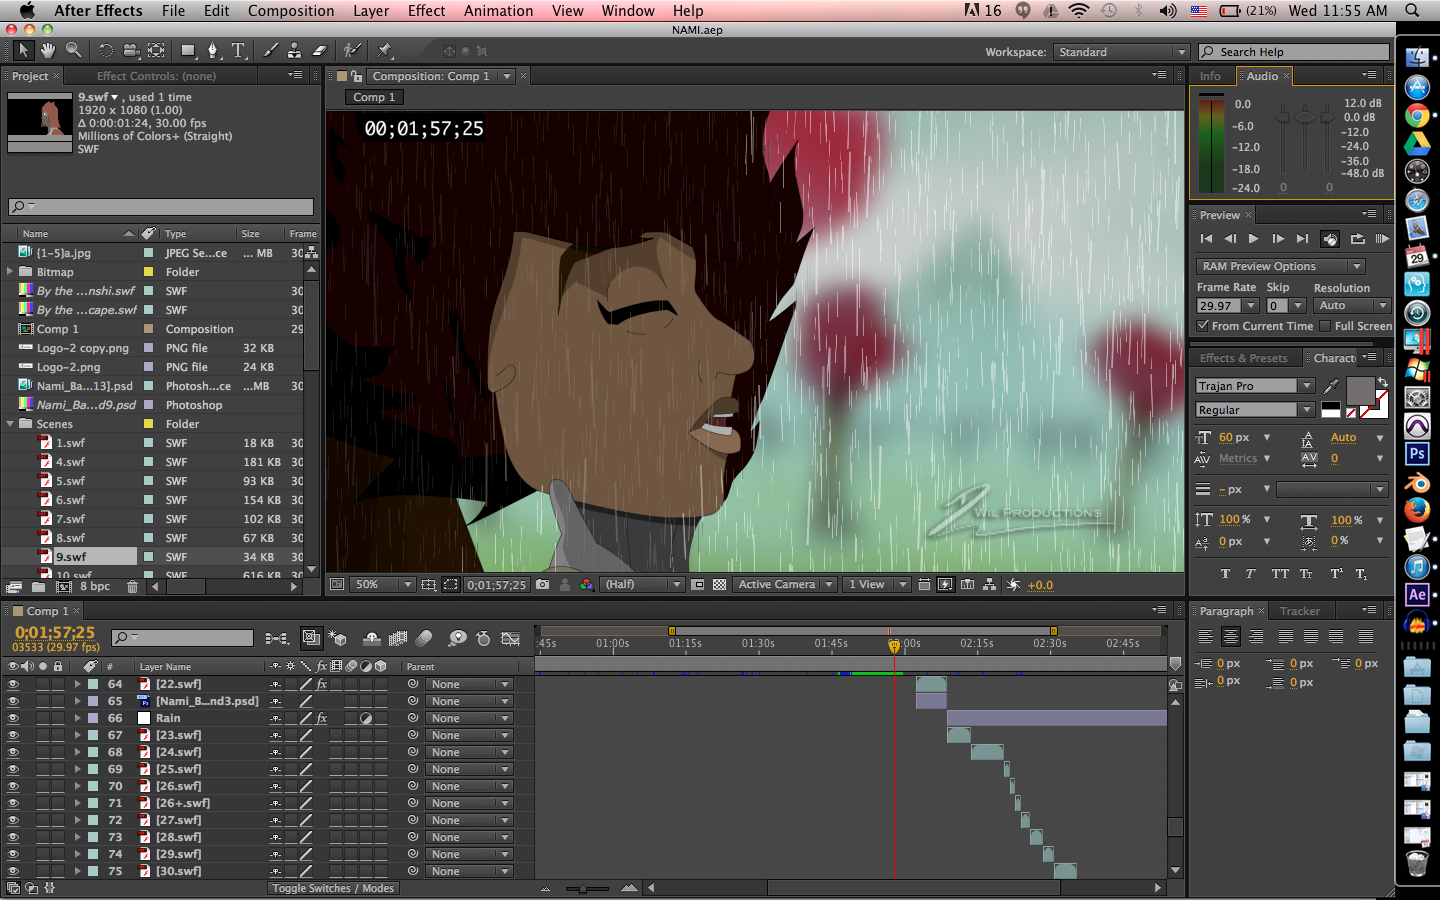The width and height of the screenshot is (1440, 900).
Task: Hide layer 64 [22.swf] eye
Action: pos(13,685)
